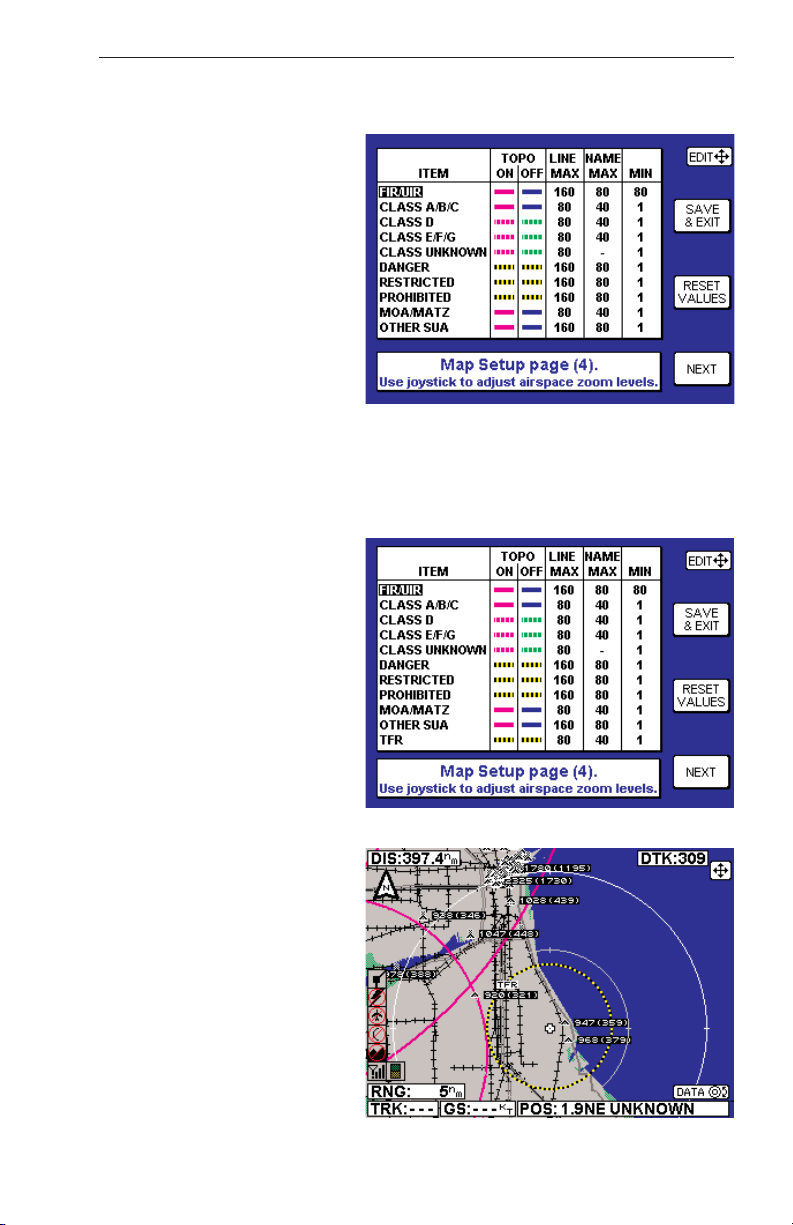Click the POS: 1.9NE UNKNOWN field

(x=623, y=1110)
